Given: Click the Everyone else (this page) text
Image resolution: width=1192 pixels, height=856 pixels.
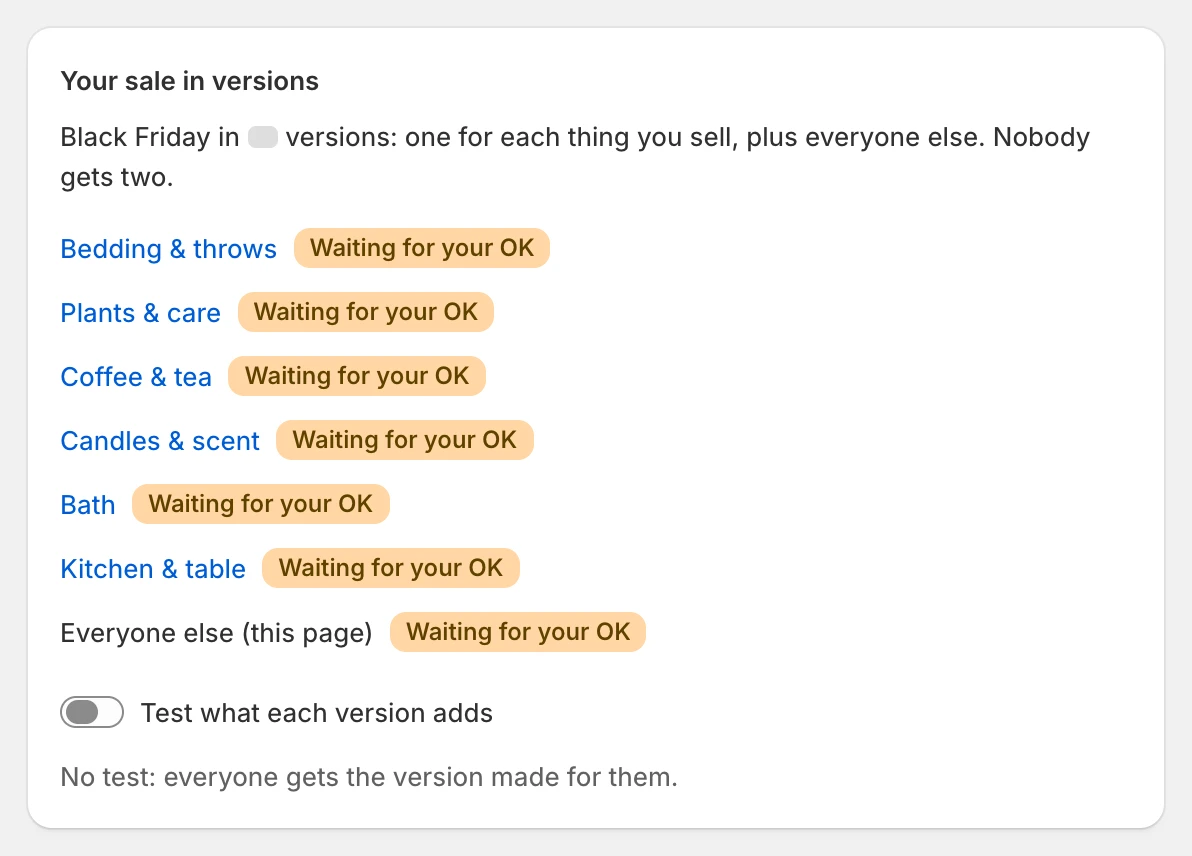Looking at the screenshot, I should [x=216, y=632].
